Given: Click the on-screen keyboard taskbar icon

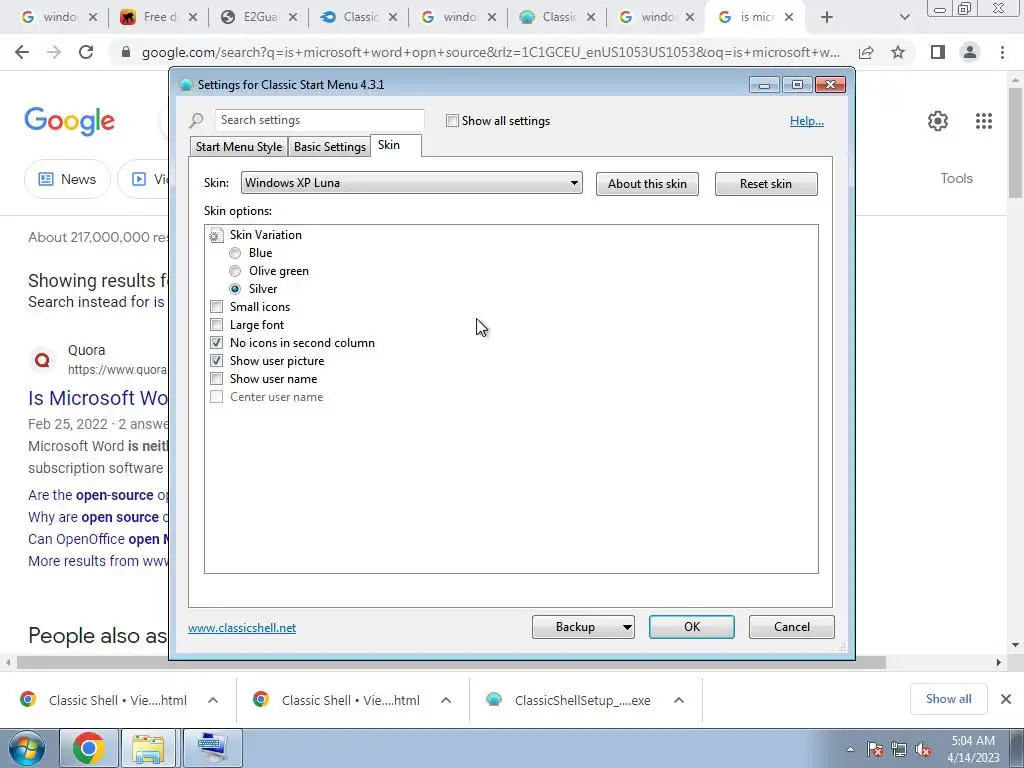Looking at the screenshot, I should [213, 748].
